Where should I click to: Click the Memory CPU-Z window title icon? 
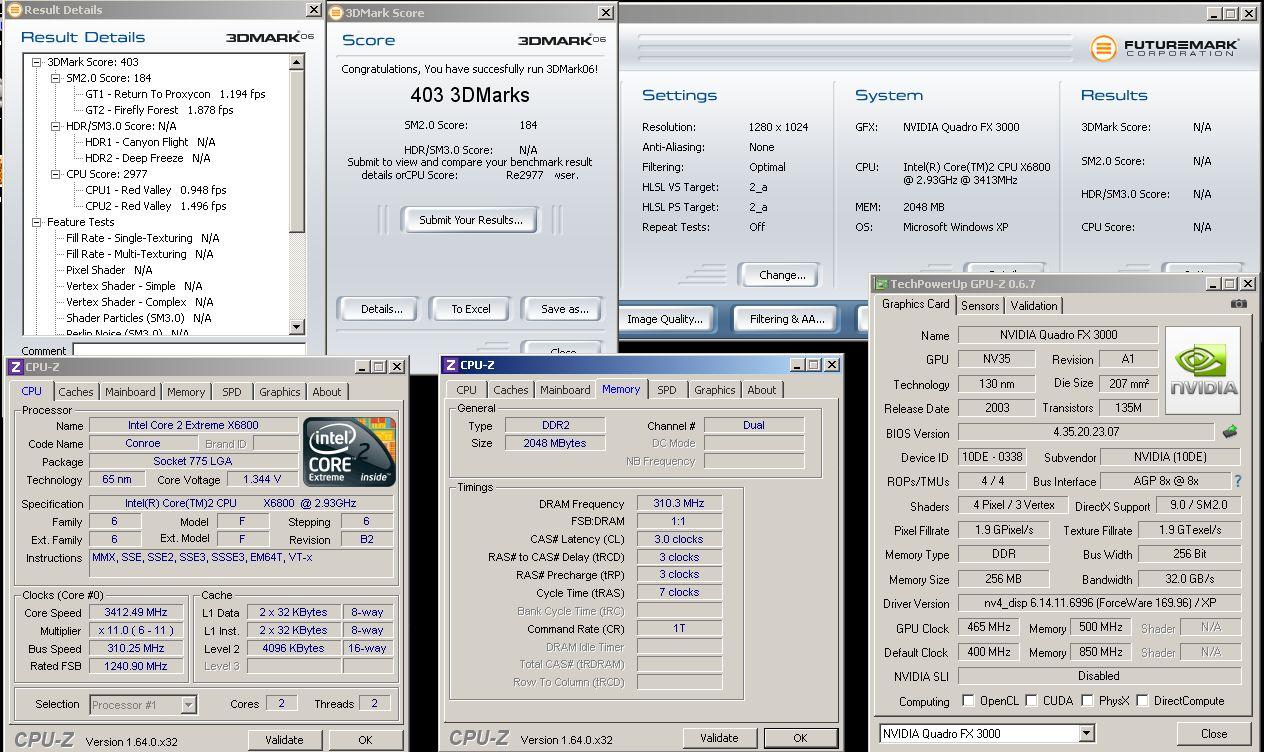point(450,365)
